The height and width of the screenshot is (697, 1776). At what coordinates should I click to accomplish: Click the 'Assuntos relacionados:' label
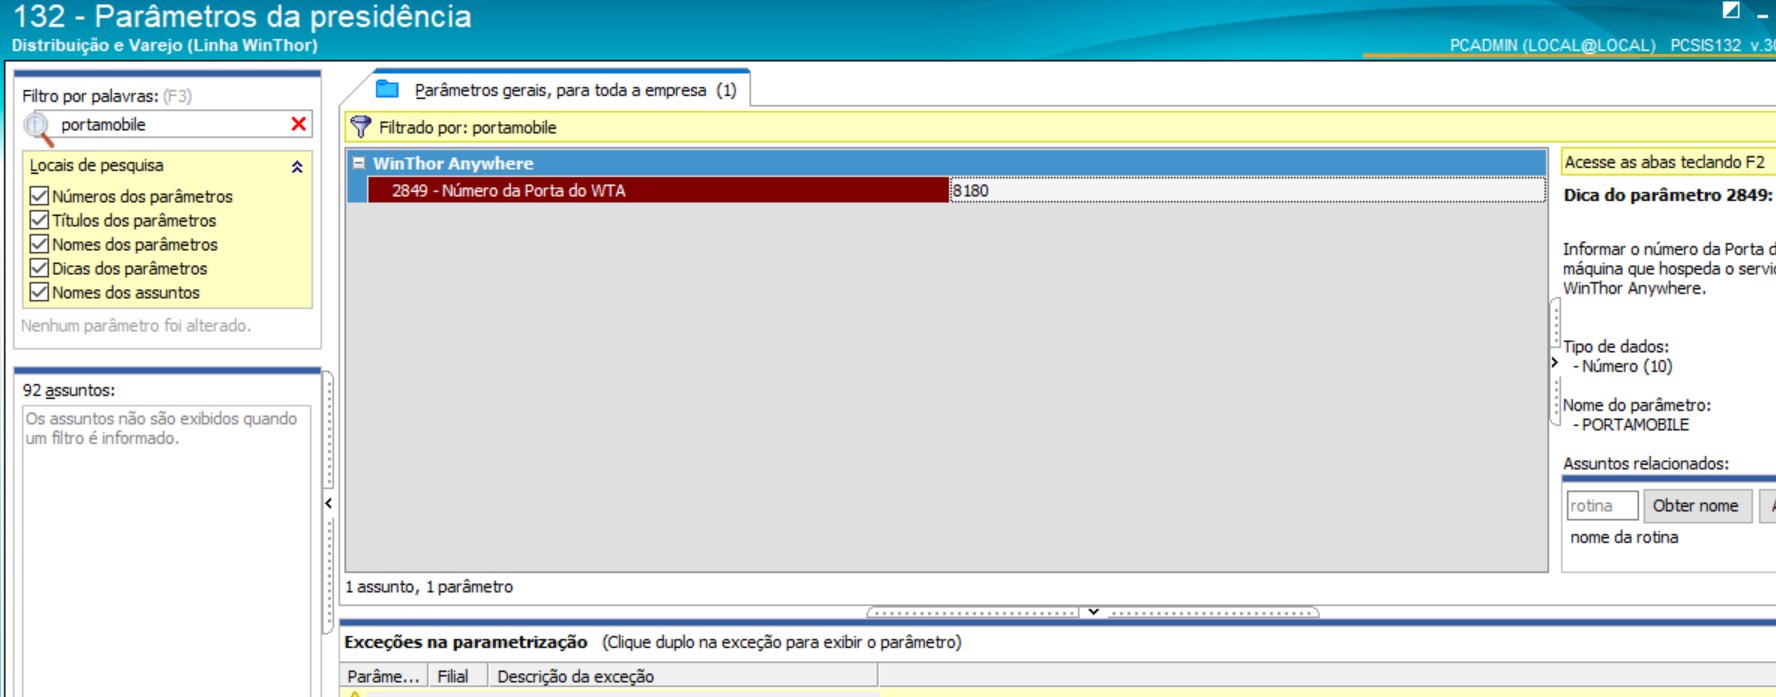pyautogui.click(x=1646, y=464)
